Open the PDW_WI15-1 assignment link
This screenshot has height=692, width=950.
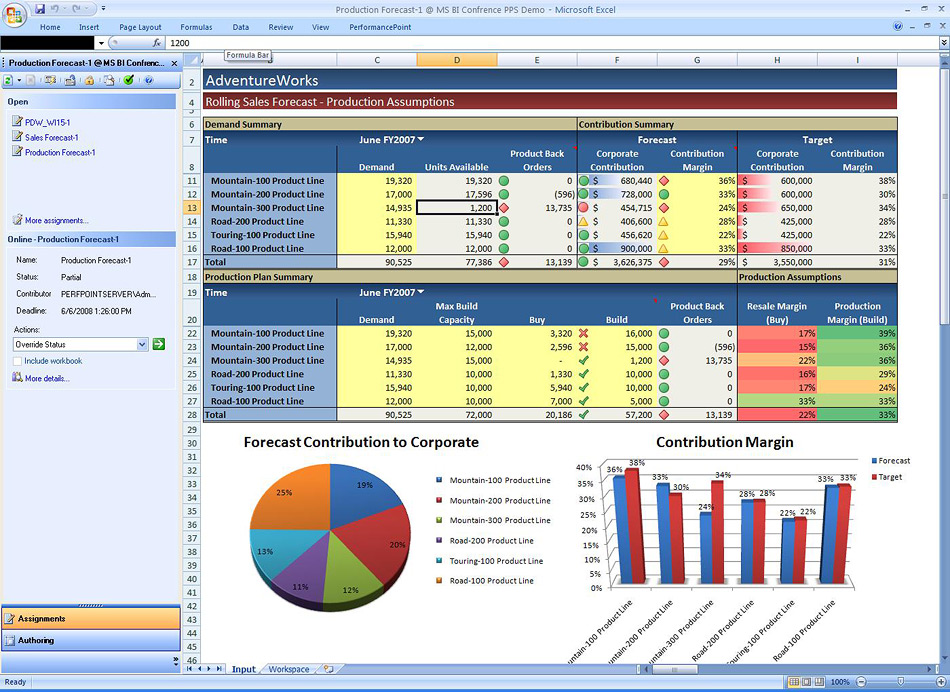tap(47, 122)
